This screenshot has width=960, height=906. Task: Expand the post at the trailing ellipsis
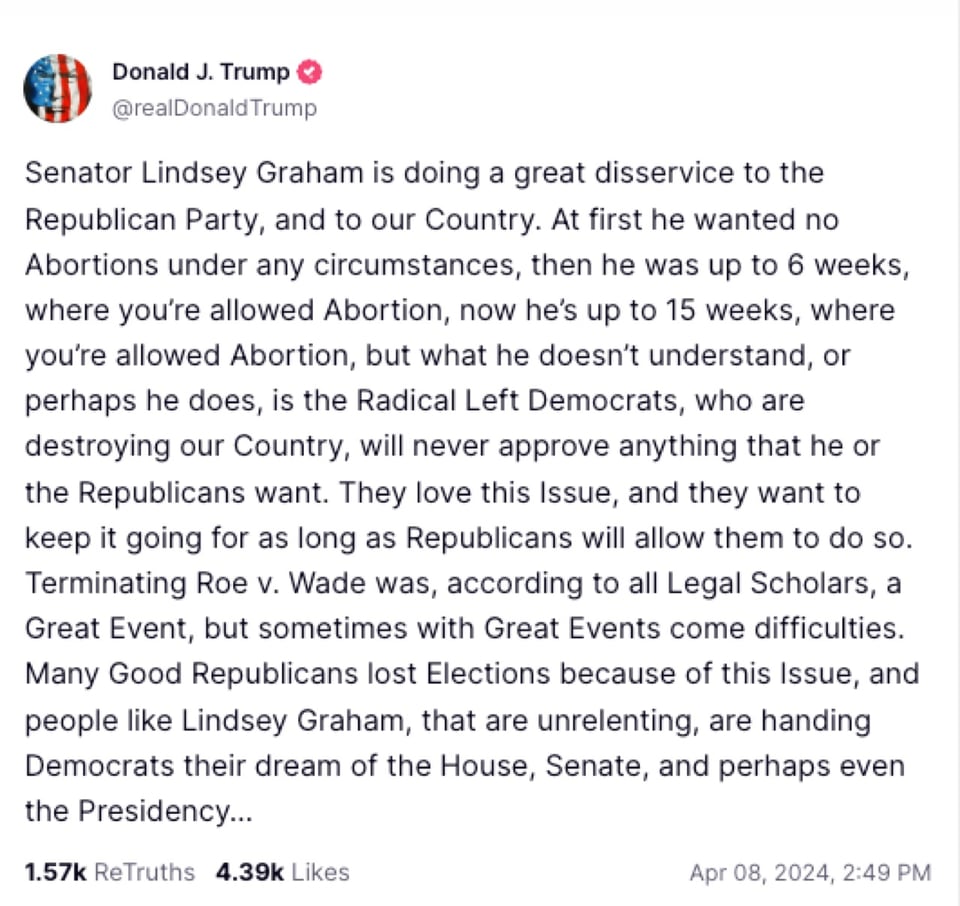point(242,811)
